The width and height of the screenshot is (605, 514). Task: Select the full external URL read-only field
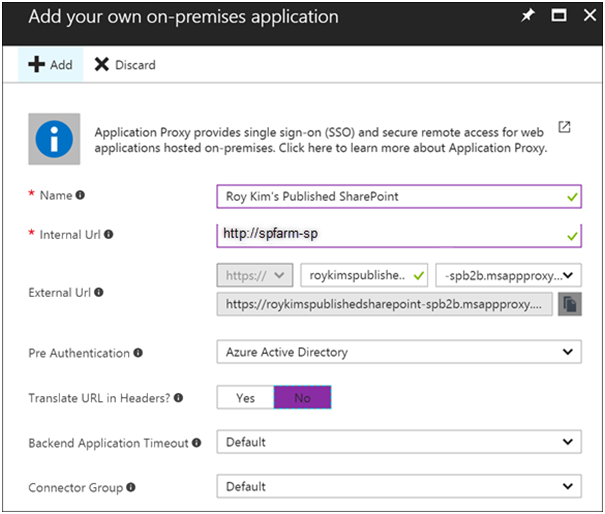click(384, 304)
